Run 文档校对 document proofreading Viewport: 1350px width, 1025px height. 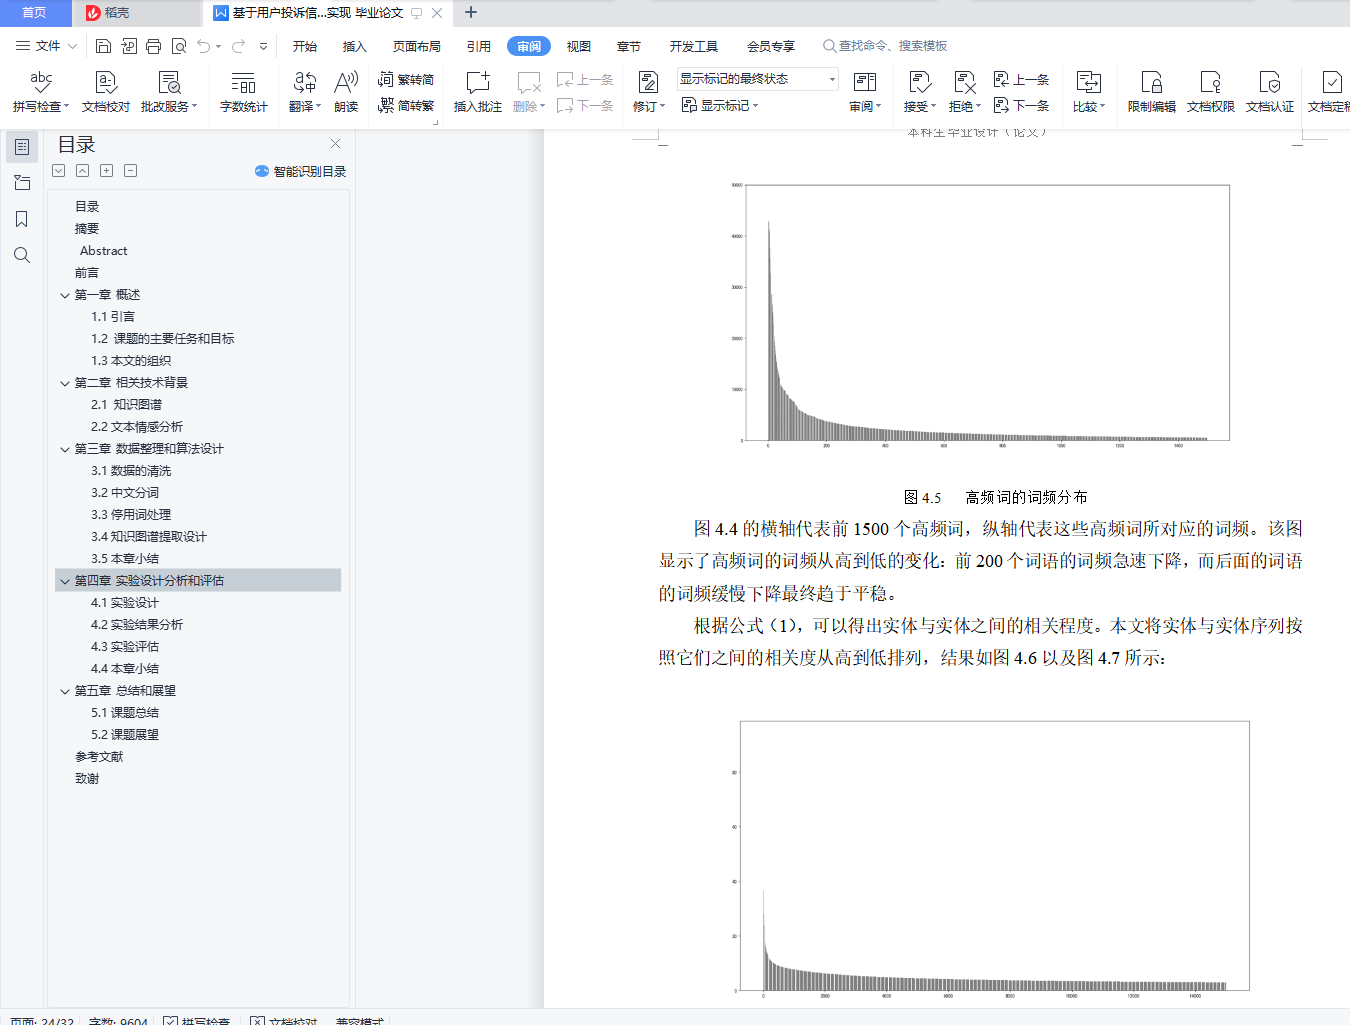106,92
